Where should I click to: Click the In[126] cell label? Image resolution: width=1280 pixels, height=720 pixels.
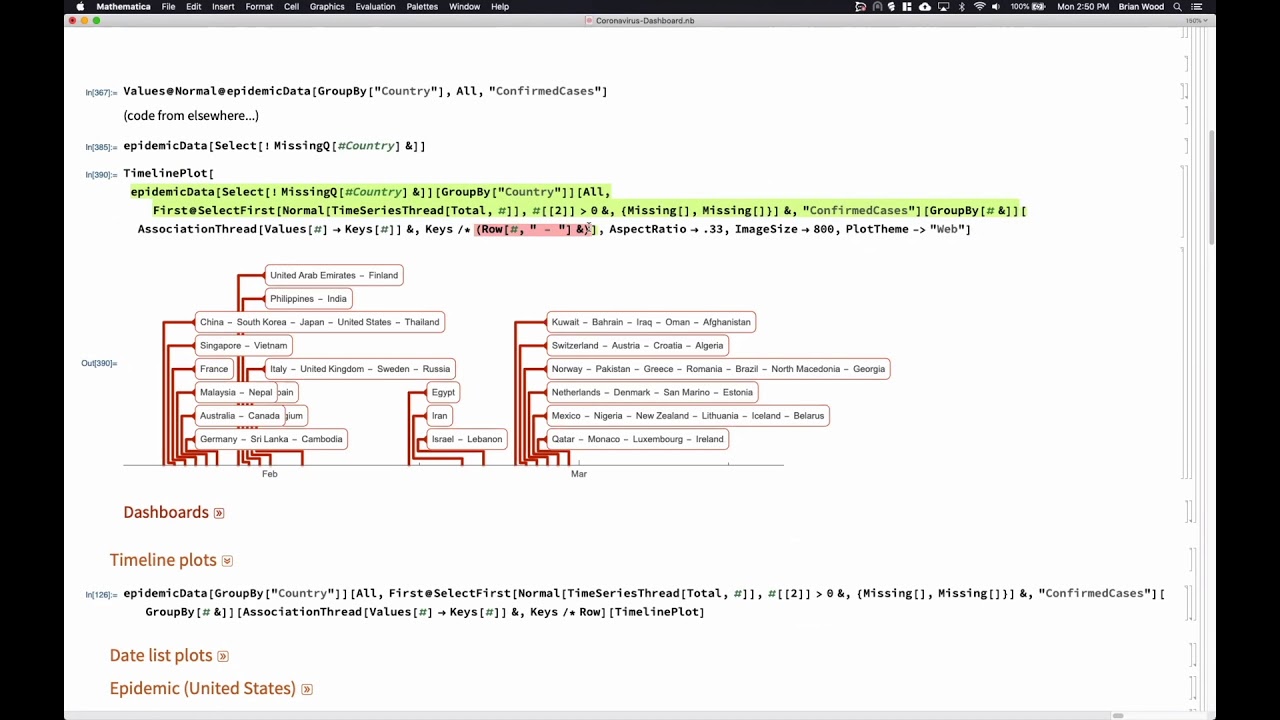pyautogui.click(x=101, y=595)
